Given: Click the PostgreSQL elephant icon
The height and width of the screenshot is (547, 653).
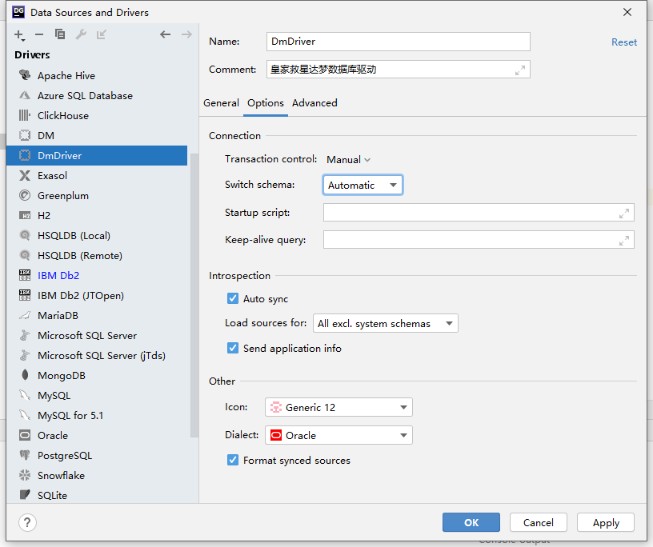Looking at the screenshot, I should click(25, 455).
